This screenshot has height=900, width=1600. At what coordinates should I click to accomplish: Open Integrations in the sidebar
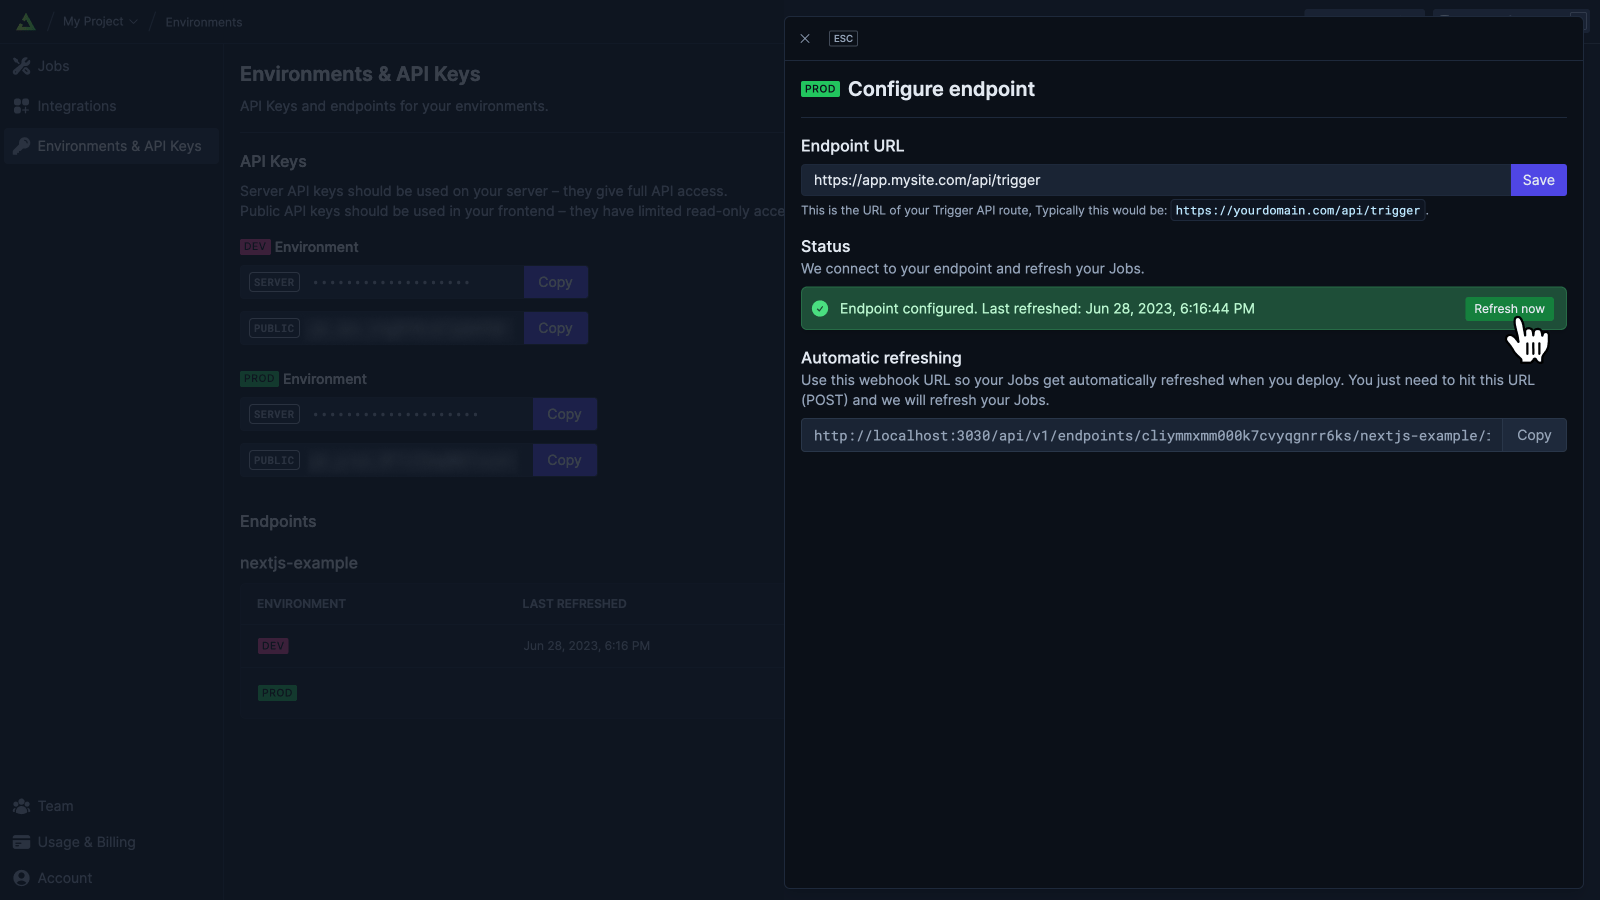coord(110,106)
